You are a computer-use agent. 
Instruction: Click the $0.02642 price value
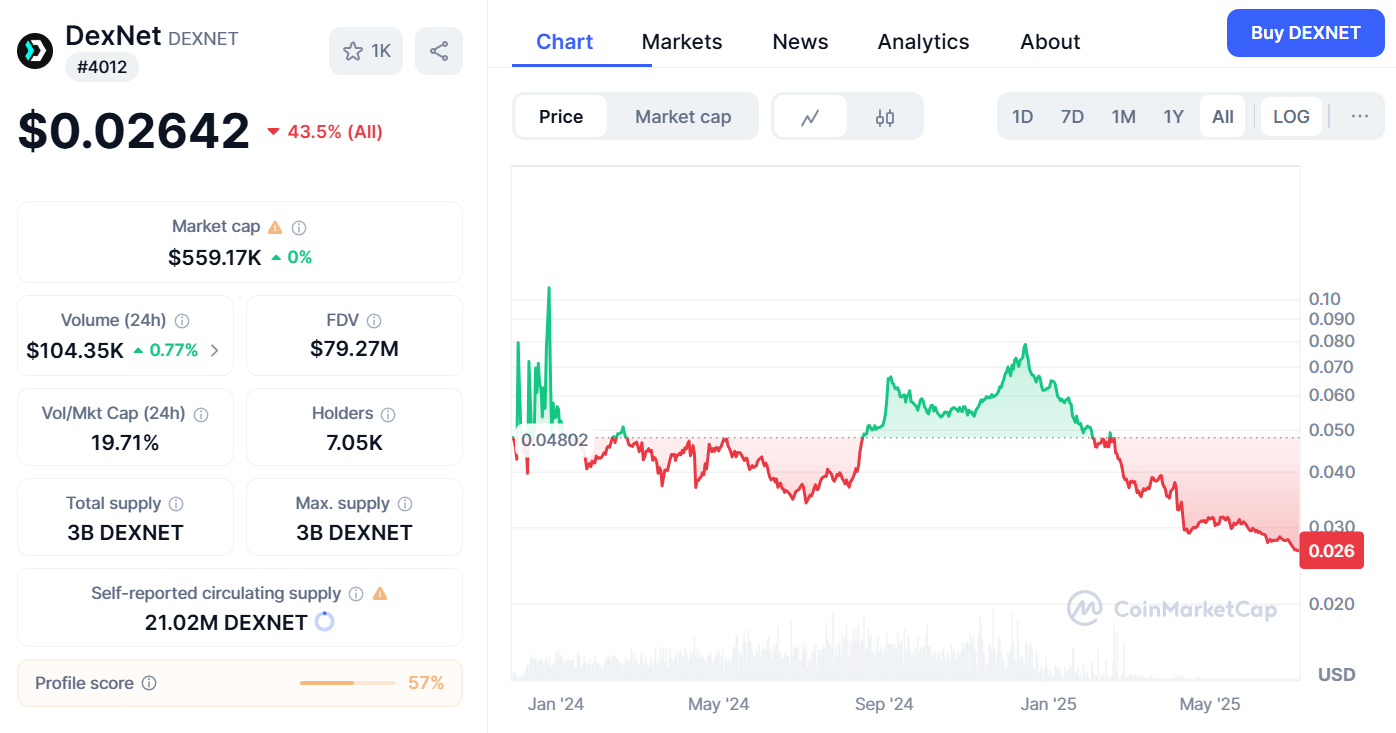pos(133,131)
